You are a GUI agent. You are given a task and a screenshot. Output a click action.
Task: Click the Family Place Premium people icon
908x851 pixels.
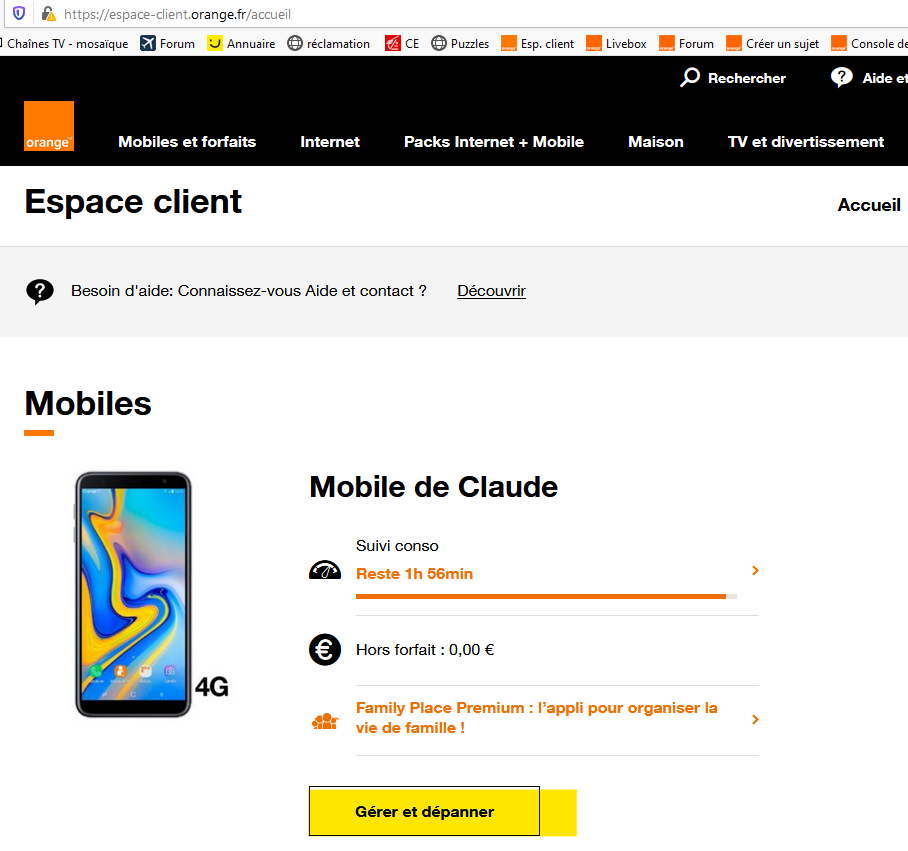325,720
